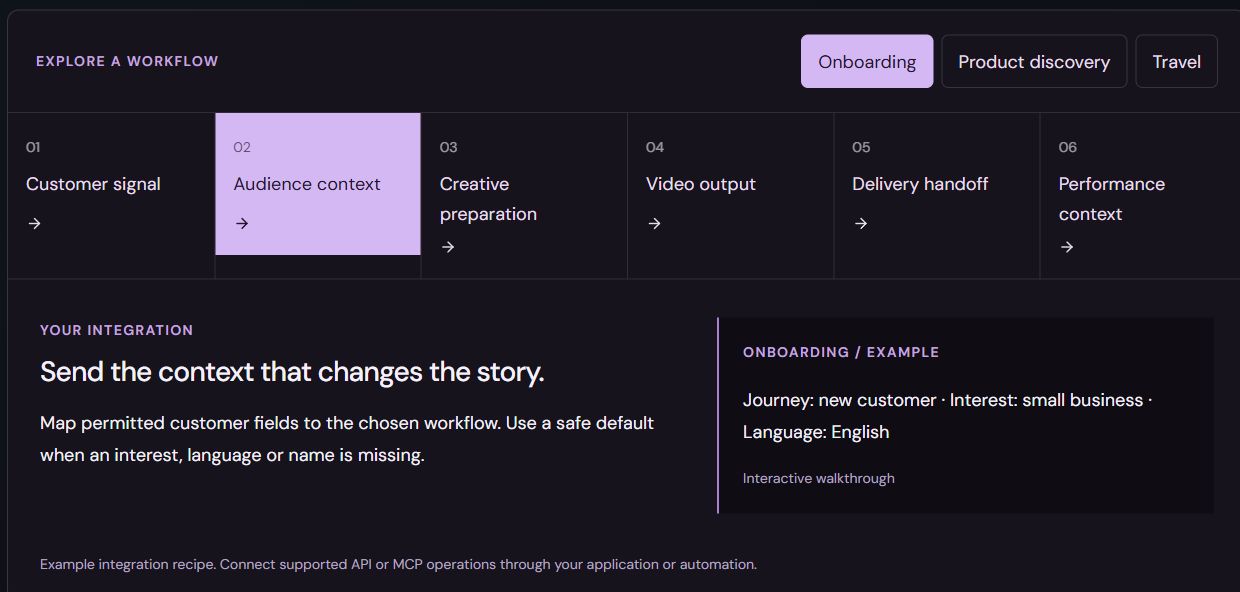1240x592 pixels.
Task: Click the 'Example integration recipe' footnote
Action: [398, 564]
